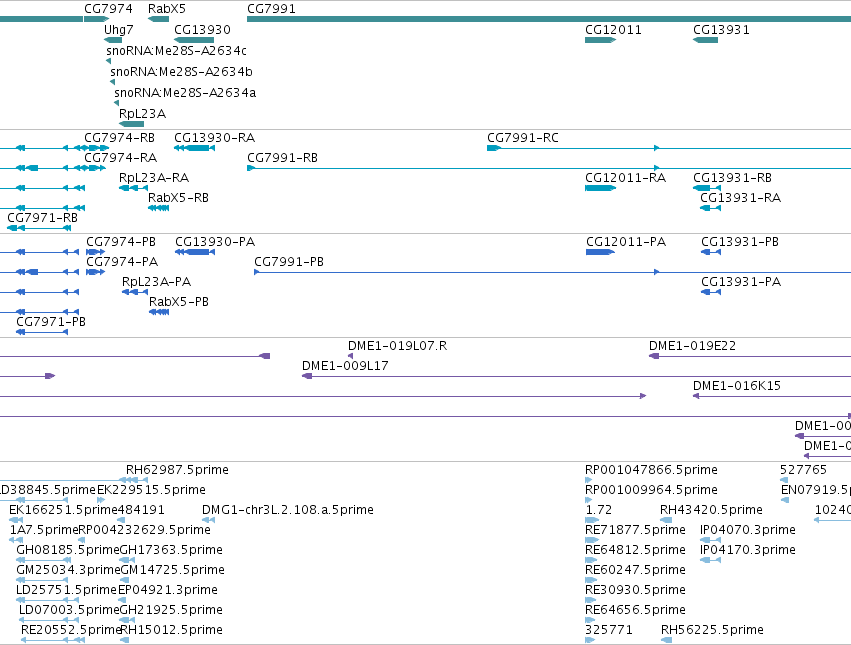Screen dimensions: 851x645
Task: Click transcript CG7991-RB label
Action: click(x=282, y=157)
